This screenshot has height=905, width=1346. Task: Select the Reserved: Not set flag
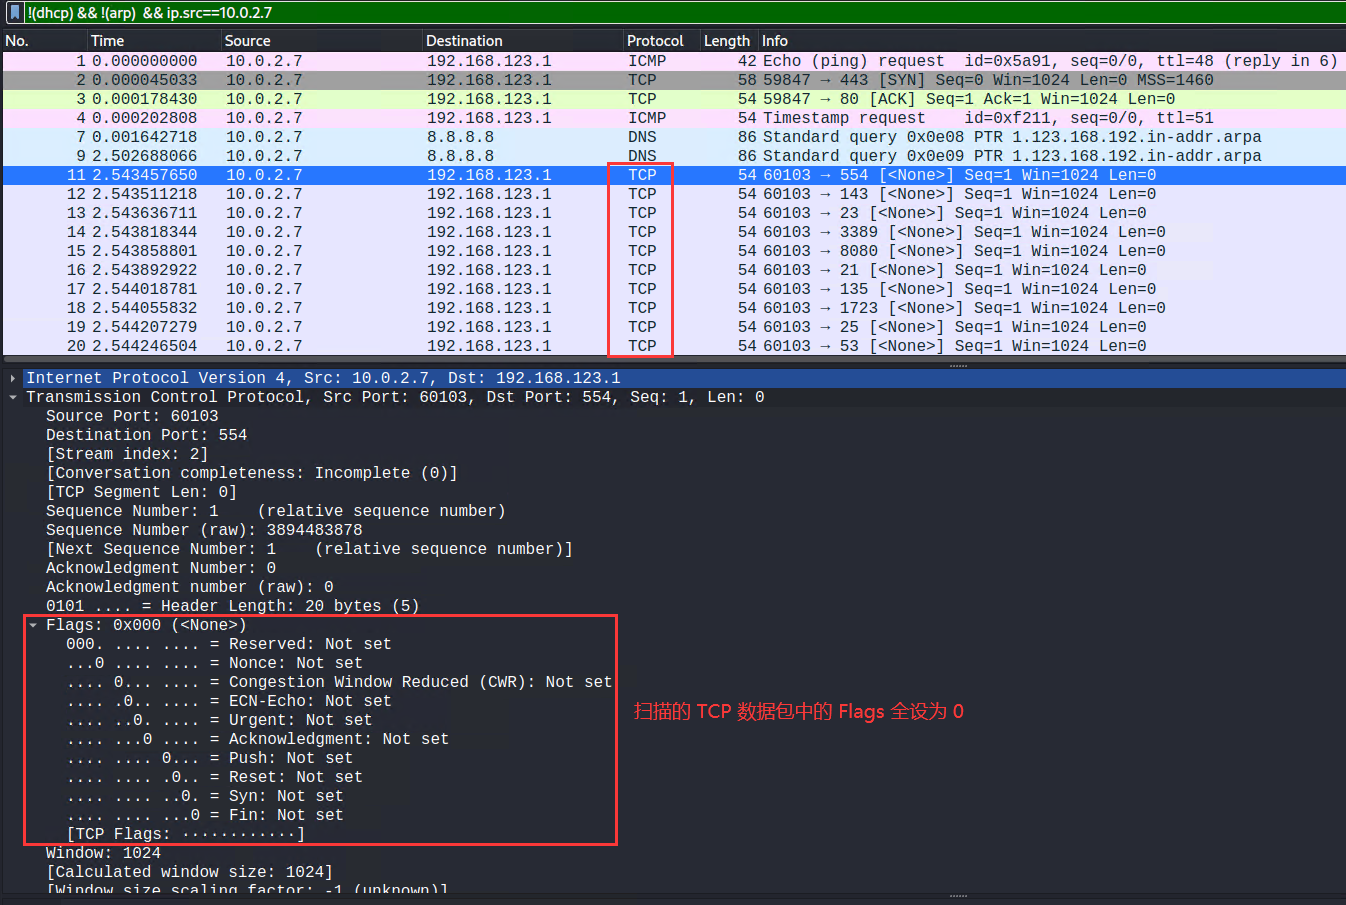(229, 644)
